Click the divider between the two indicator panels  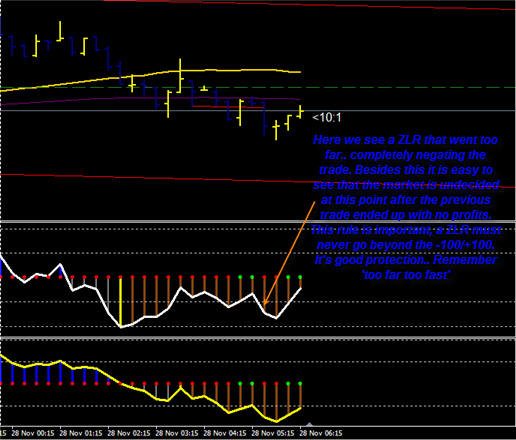258,338
